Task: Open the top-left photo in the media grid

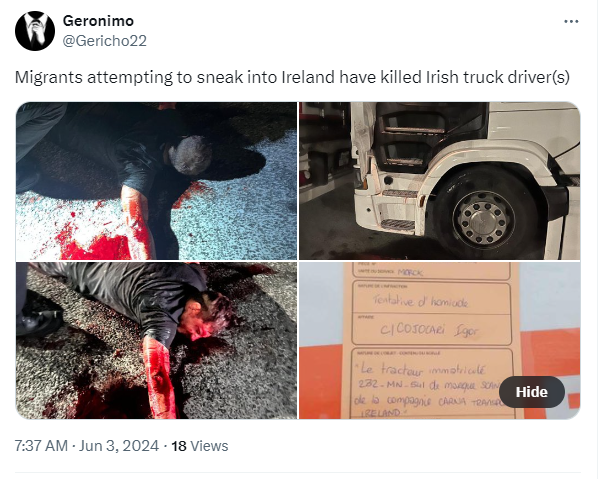Action: pyautogui.click(x=157, y=181)
